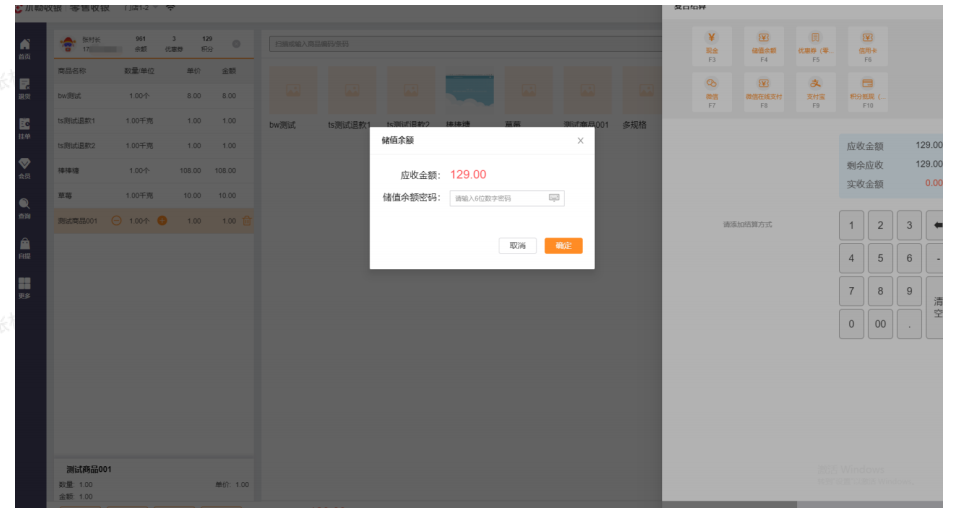The width and height of the screenshot is (958, 512).
Task: Click the 129.00 应收金额 value in dialog
Action: (468, 175)
